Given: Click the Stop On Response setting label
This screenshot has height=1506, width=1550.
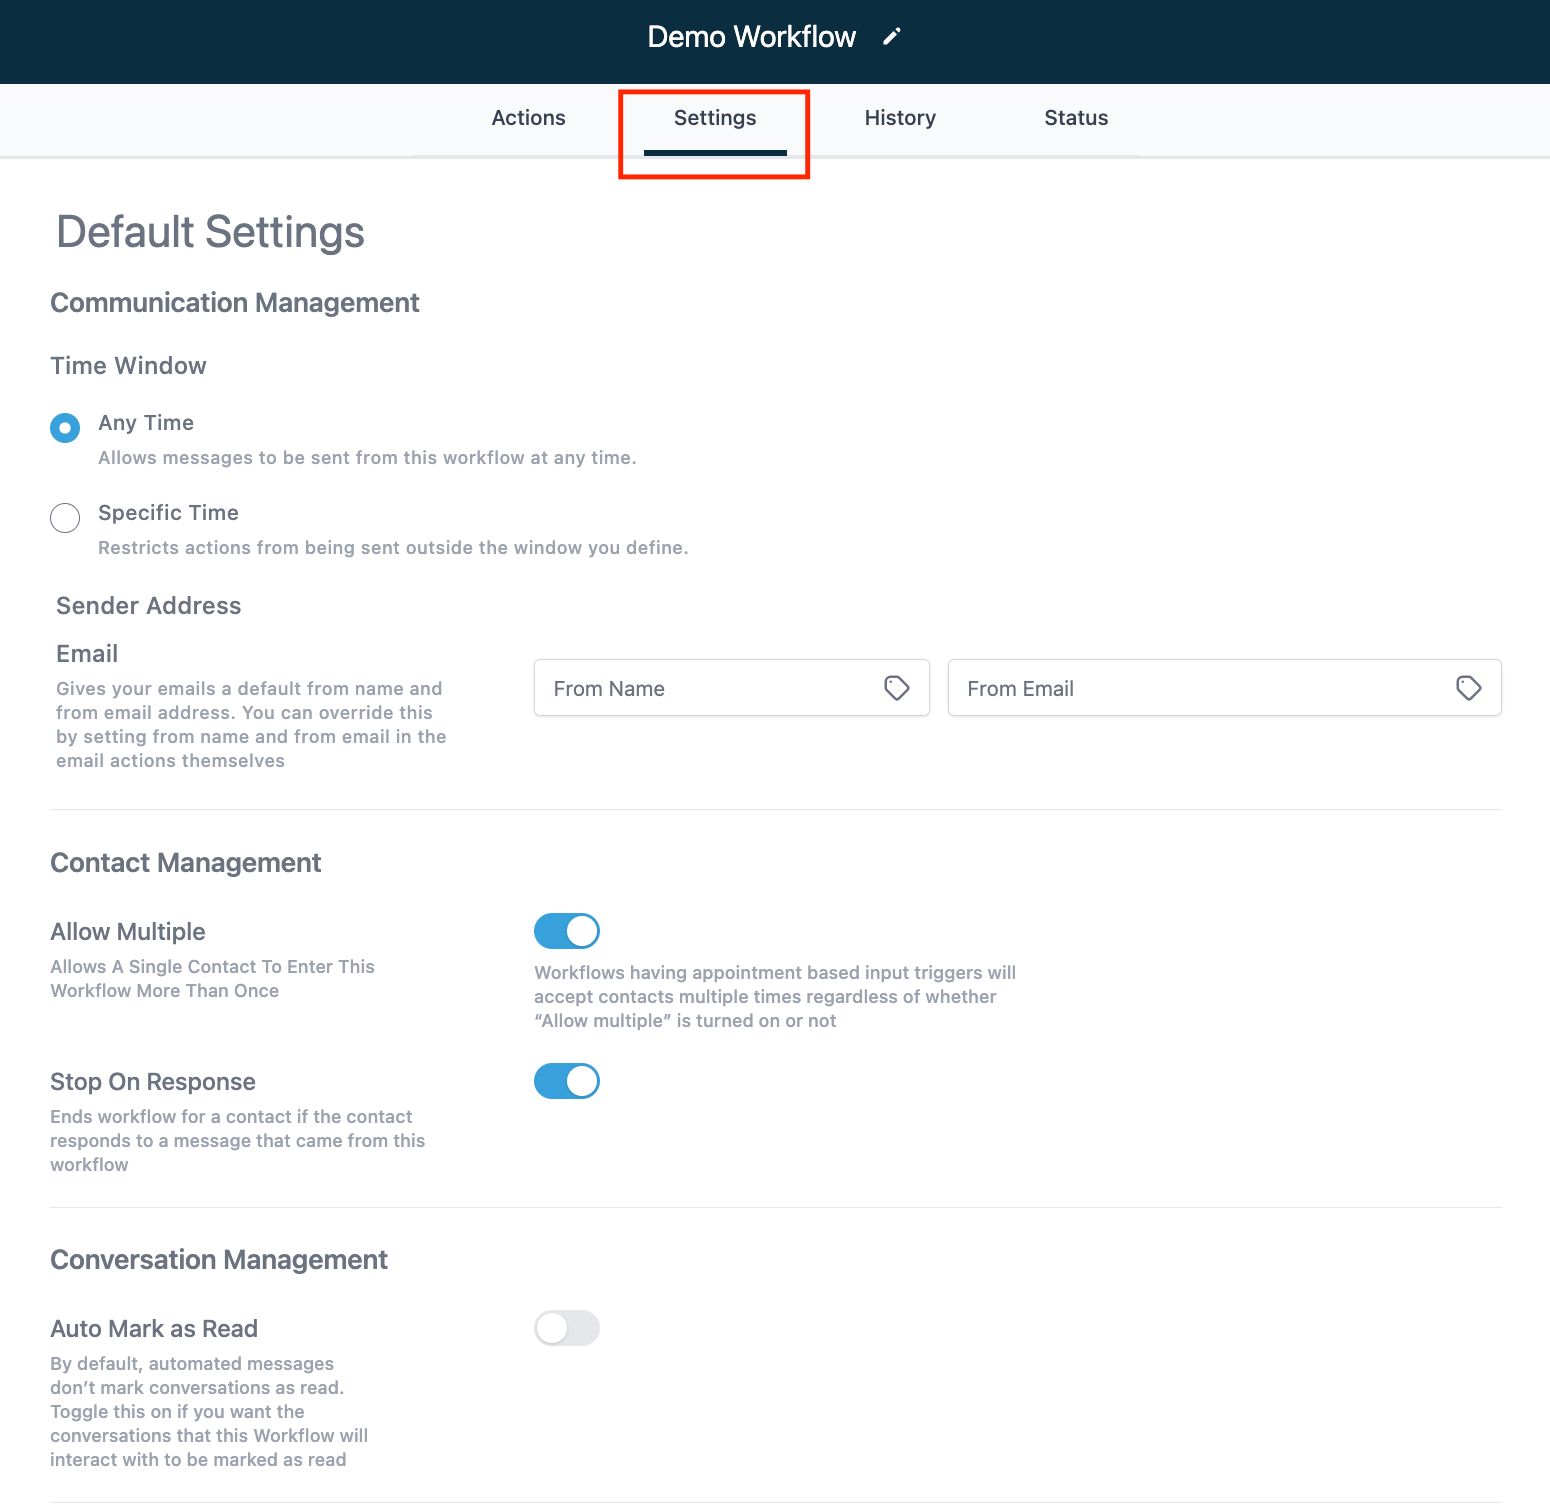Looking at the screenshot, I should 153,1082.
